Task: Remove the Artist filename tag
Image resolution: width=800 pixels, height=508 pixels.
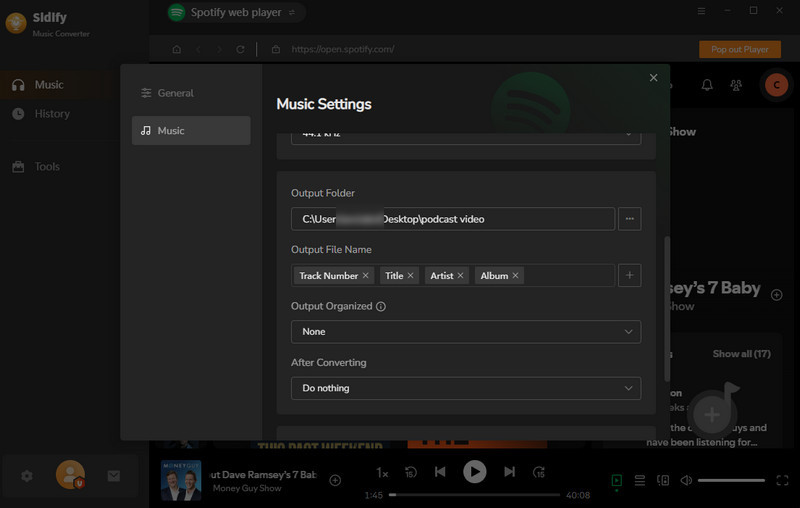Action: click(460, 275)
